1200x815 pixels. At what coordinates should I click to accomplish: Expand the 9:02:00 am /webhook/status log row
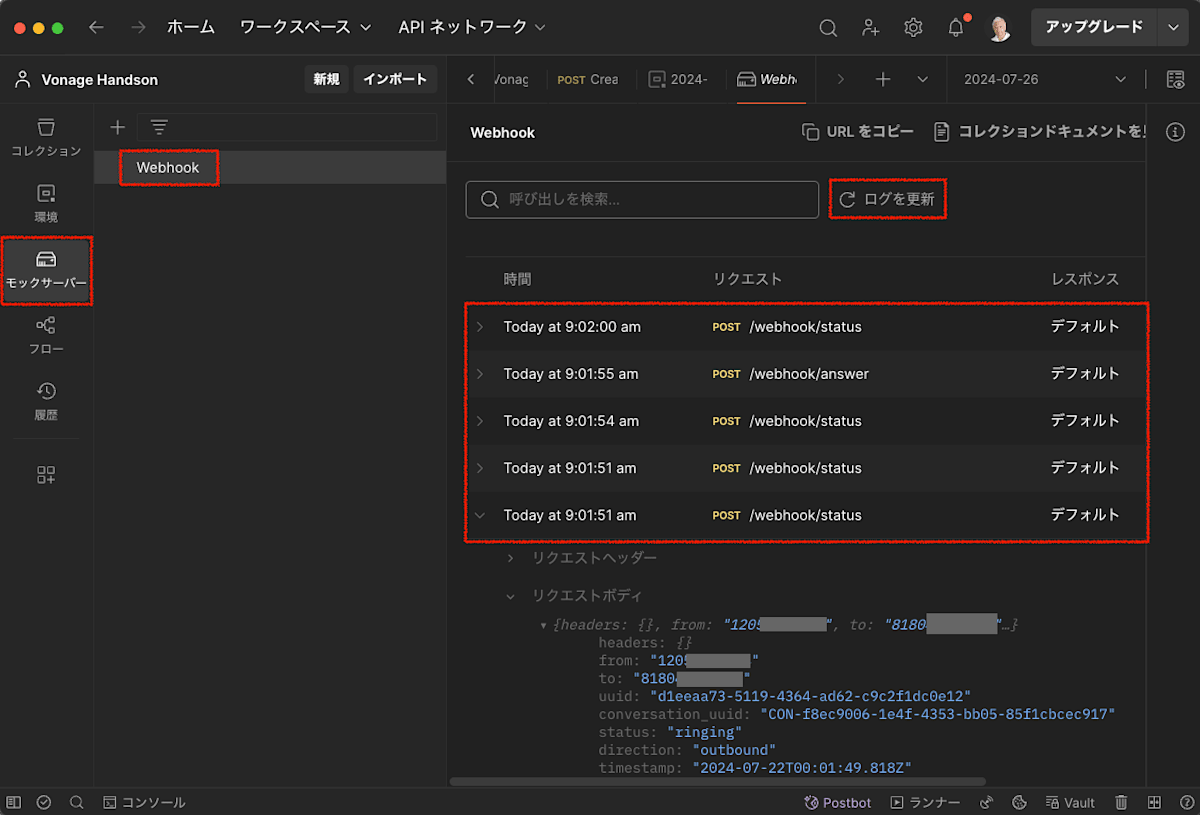tap(480, 327)
